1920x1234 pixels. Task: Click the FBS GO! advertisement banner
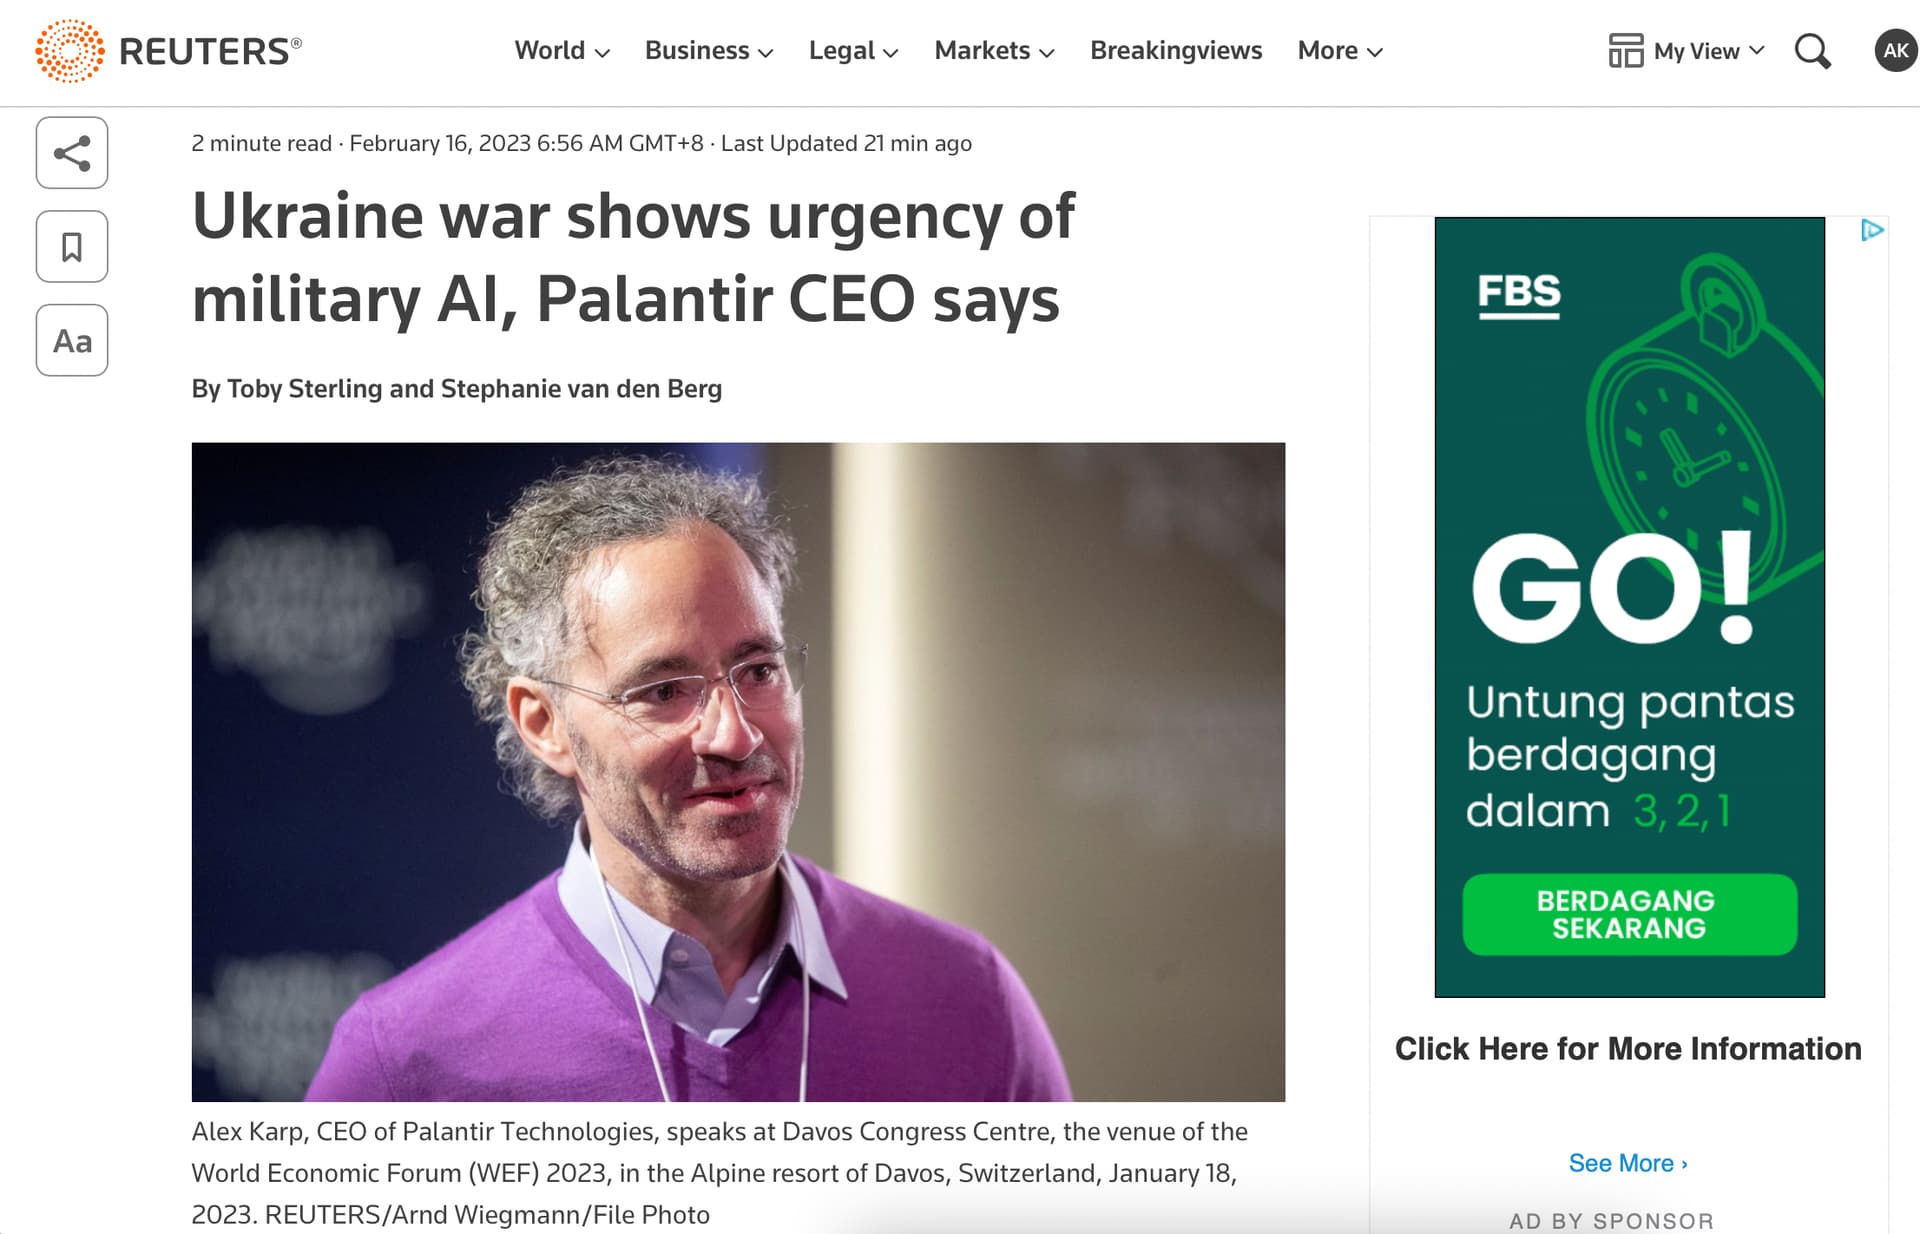tap(1629, 607)
